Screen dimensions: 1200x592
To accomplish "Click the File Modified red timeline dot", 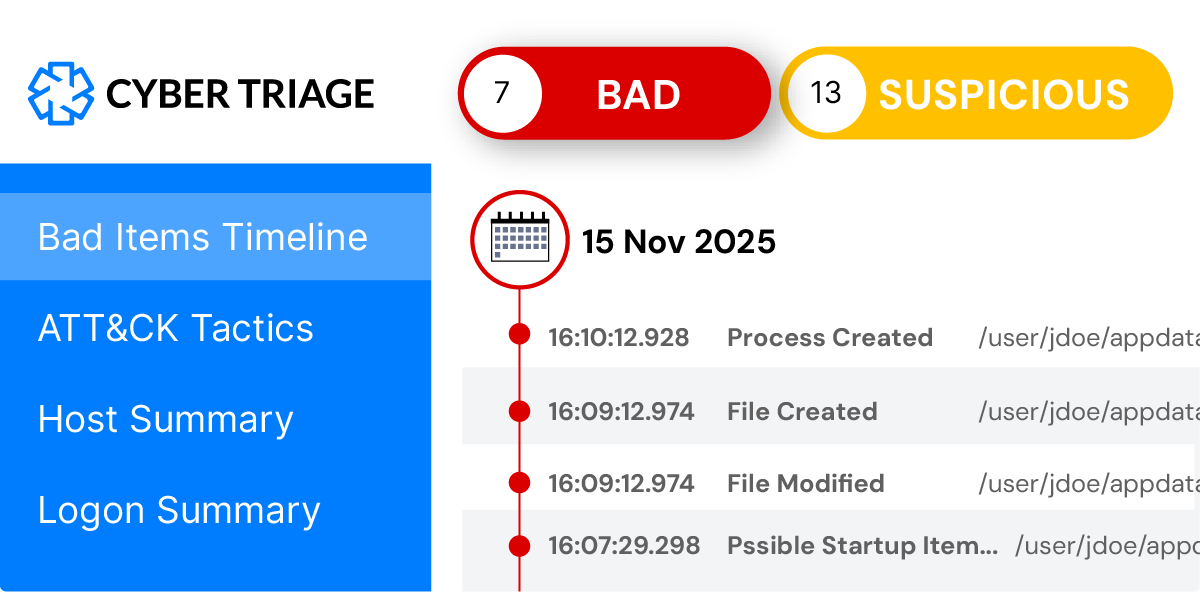I will pyautogui.click(x=519, y=483).
